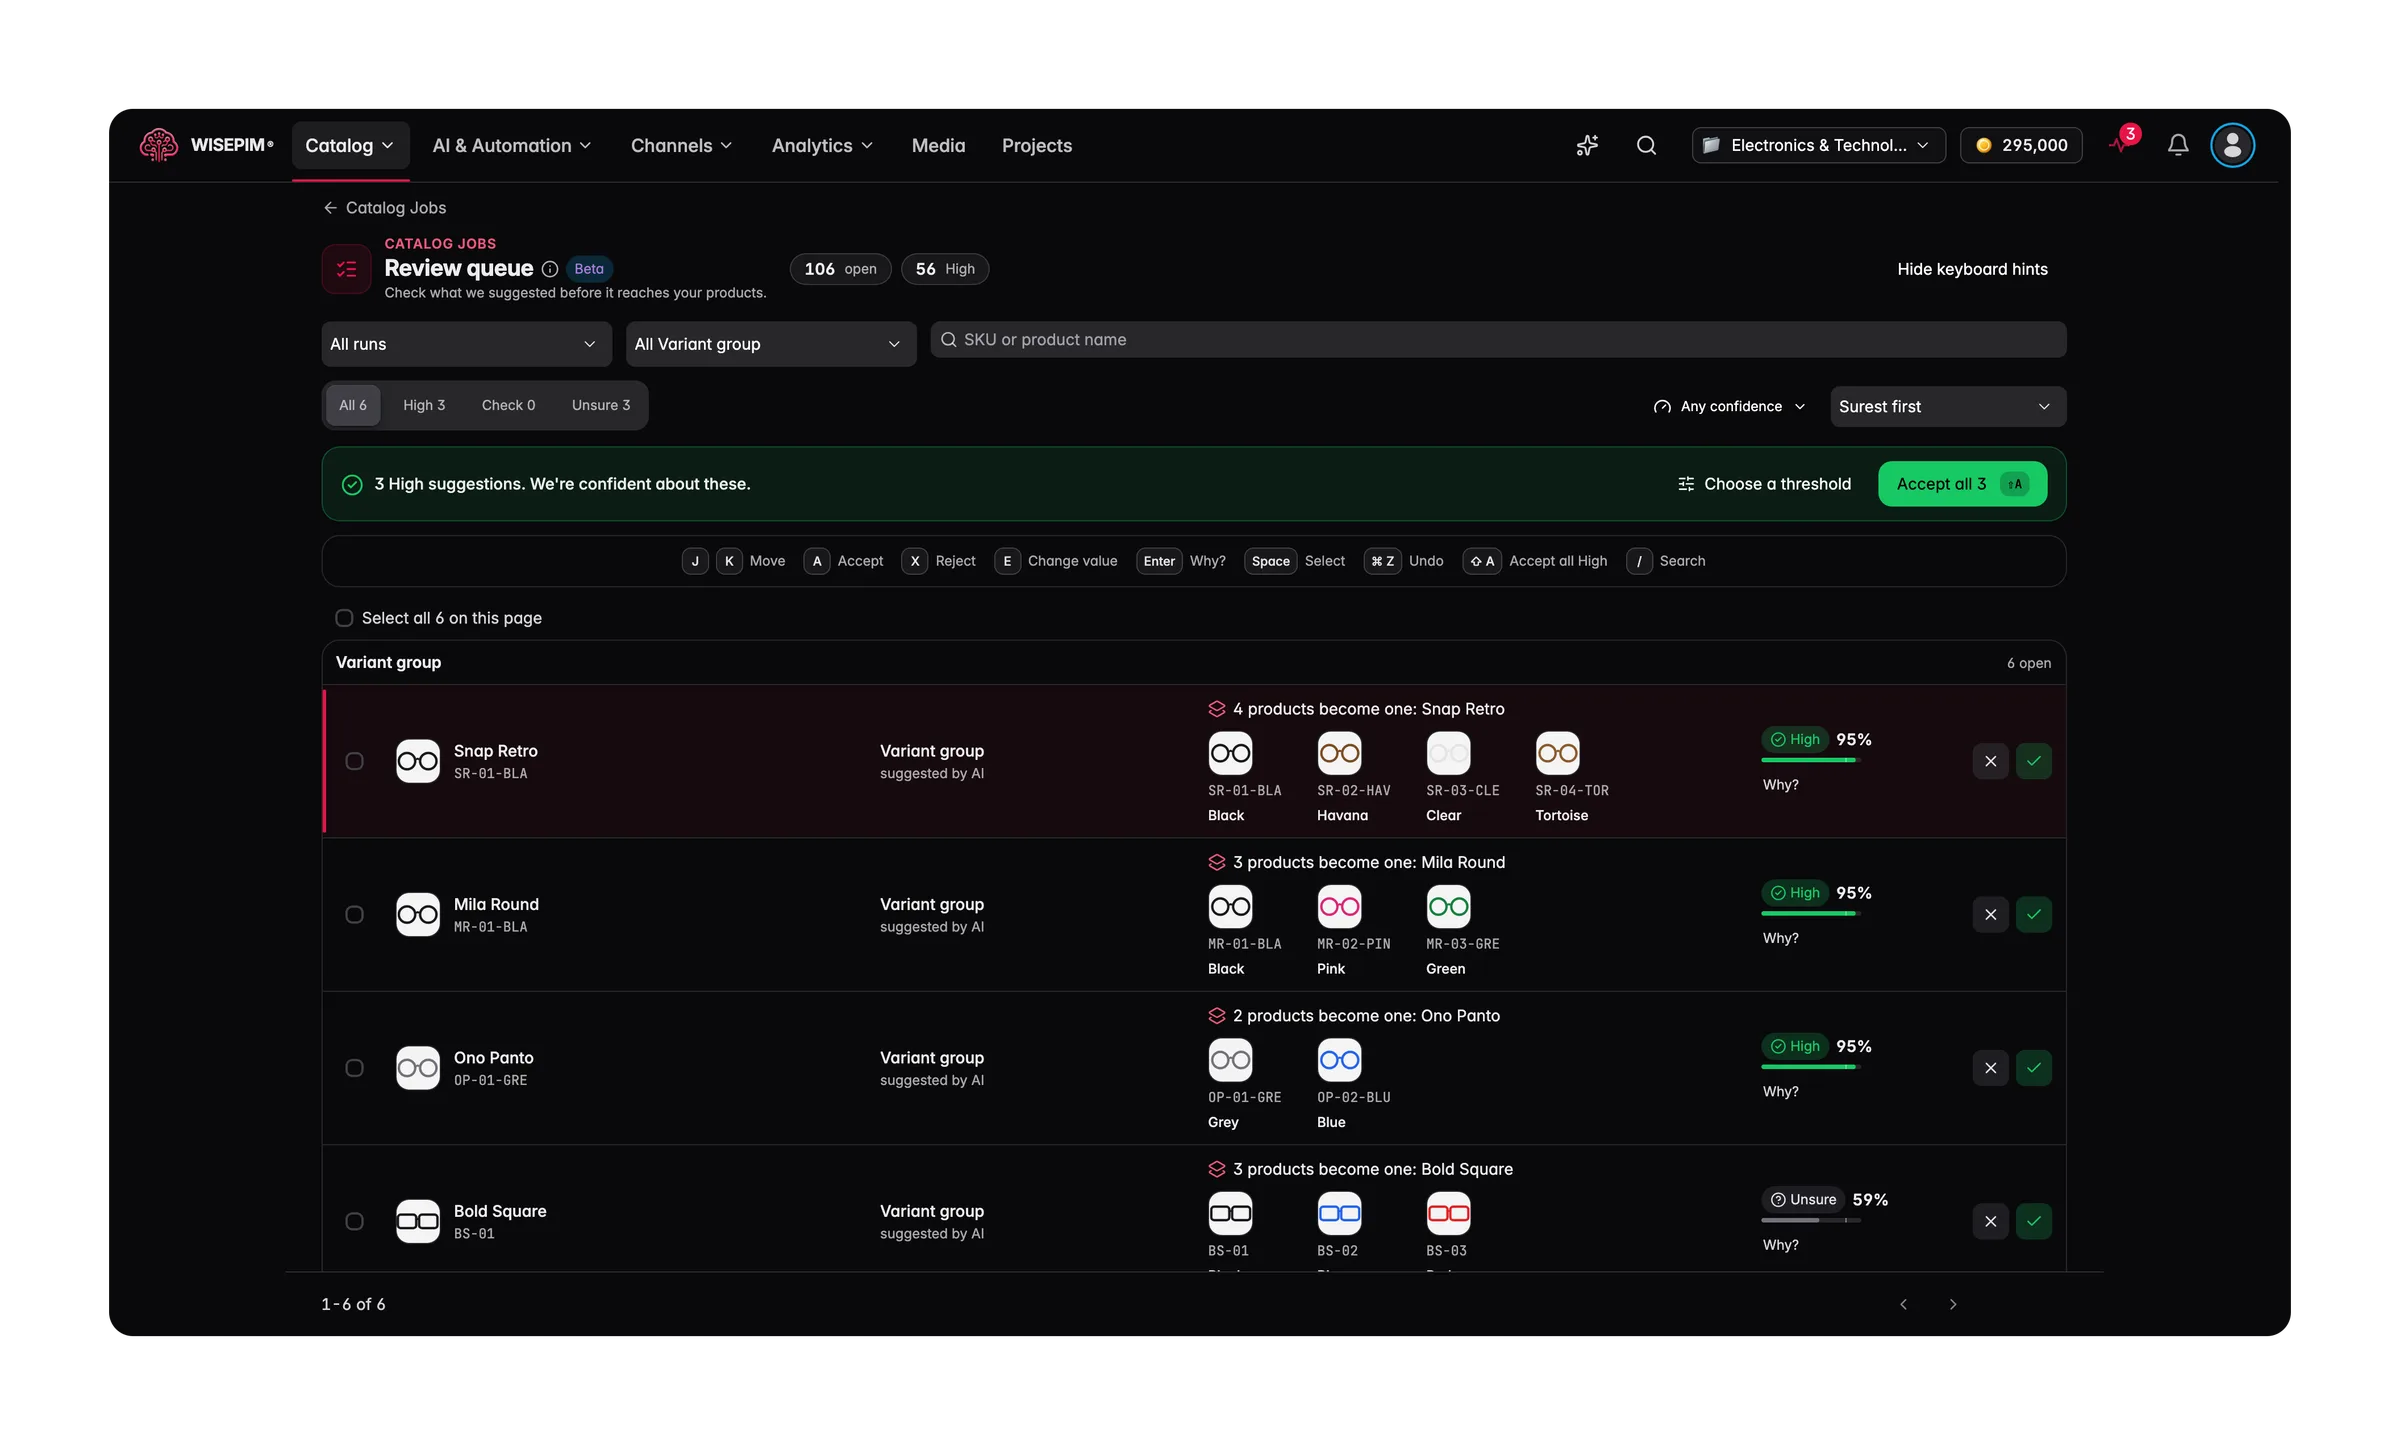The height and width of the screenshot is (1445, 2400).
Task: Open the Media menu item
Action: click(x=938, y=146)
